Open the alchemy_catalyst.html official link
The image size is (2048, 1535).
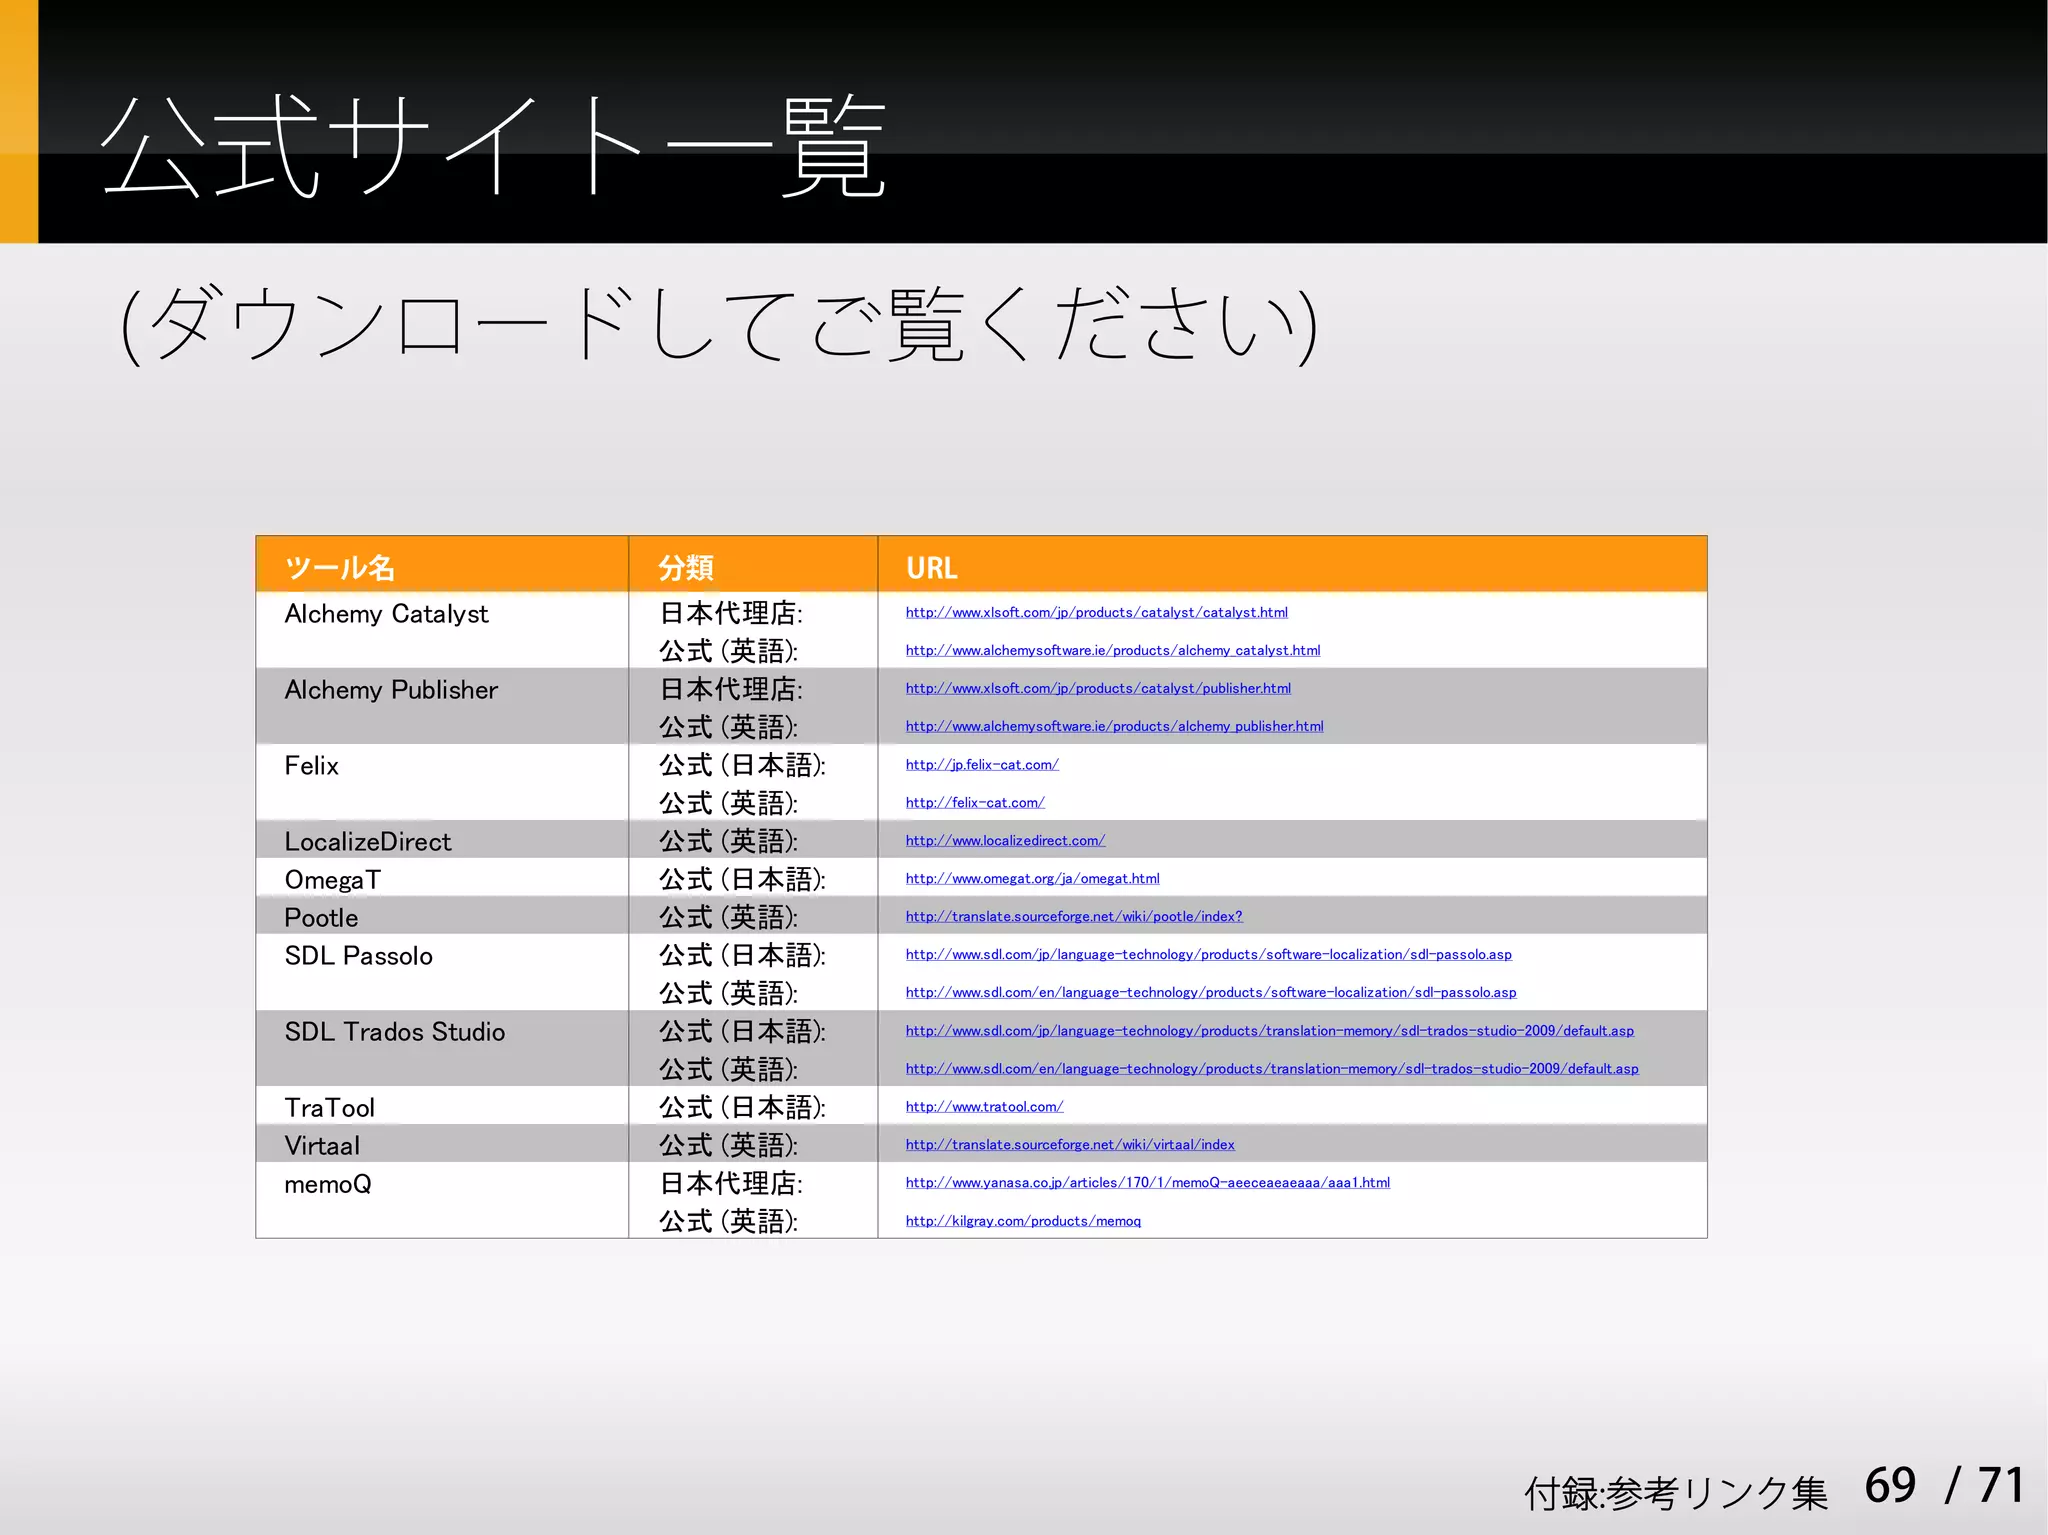[1112, 650]
